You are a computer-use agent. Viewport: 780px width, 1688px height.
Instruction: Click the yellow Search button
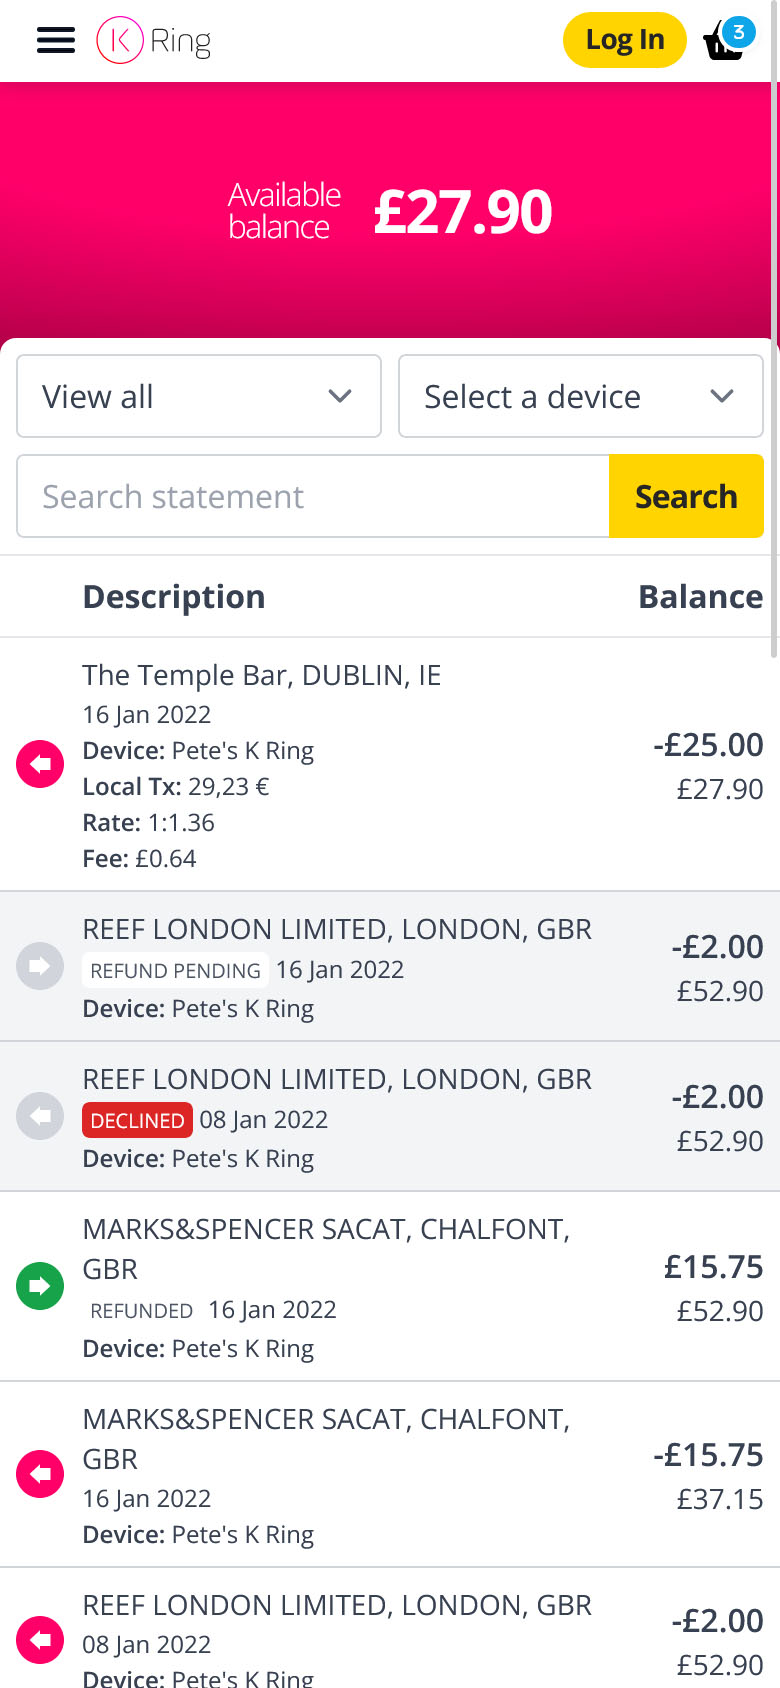click(686, 496)
